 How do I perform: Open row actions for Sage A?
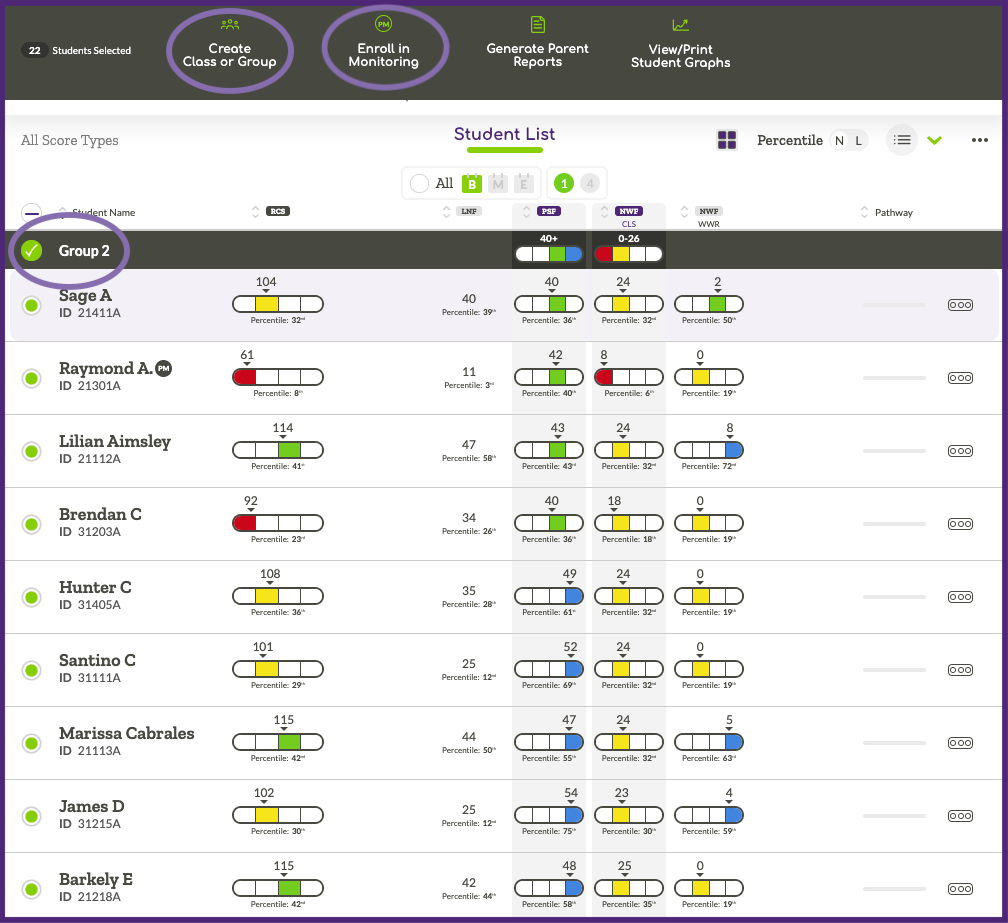click(x=960, y=305)
